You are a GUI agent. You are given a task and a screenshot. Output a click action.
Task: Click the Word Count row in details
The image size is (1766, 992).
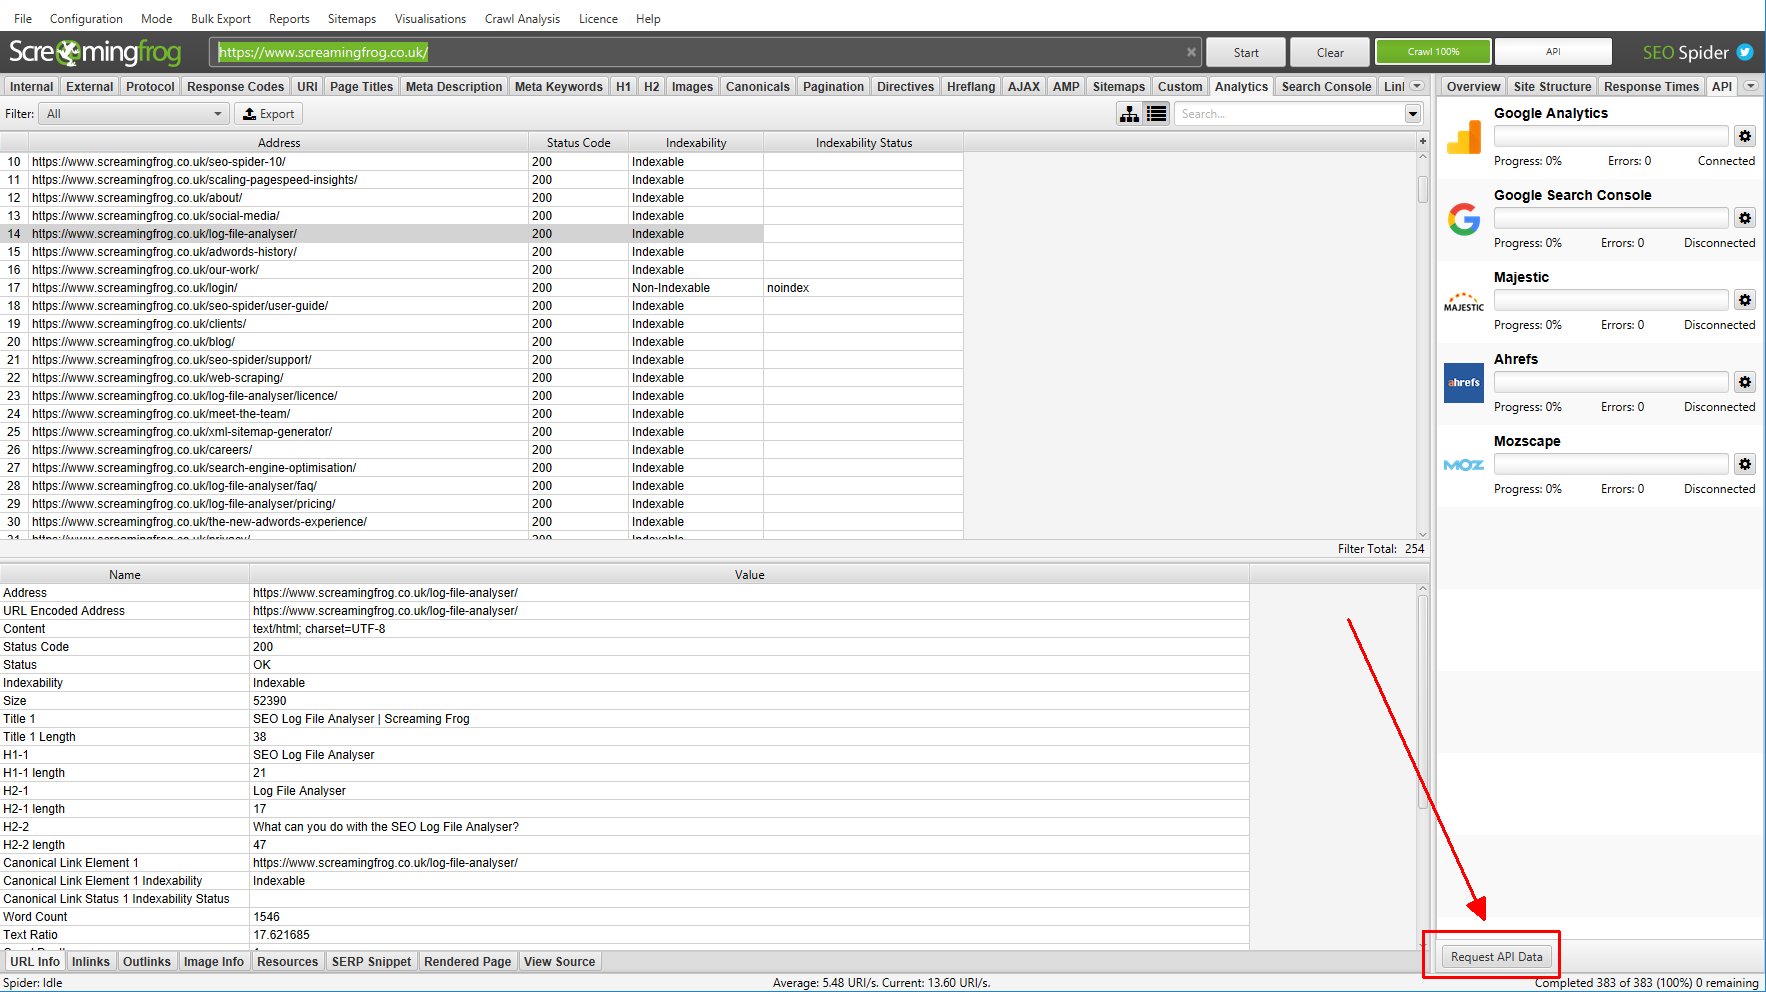click(624, 917)
